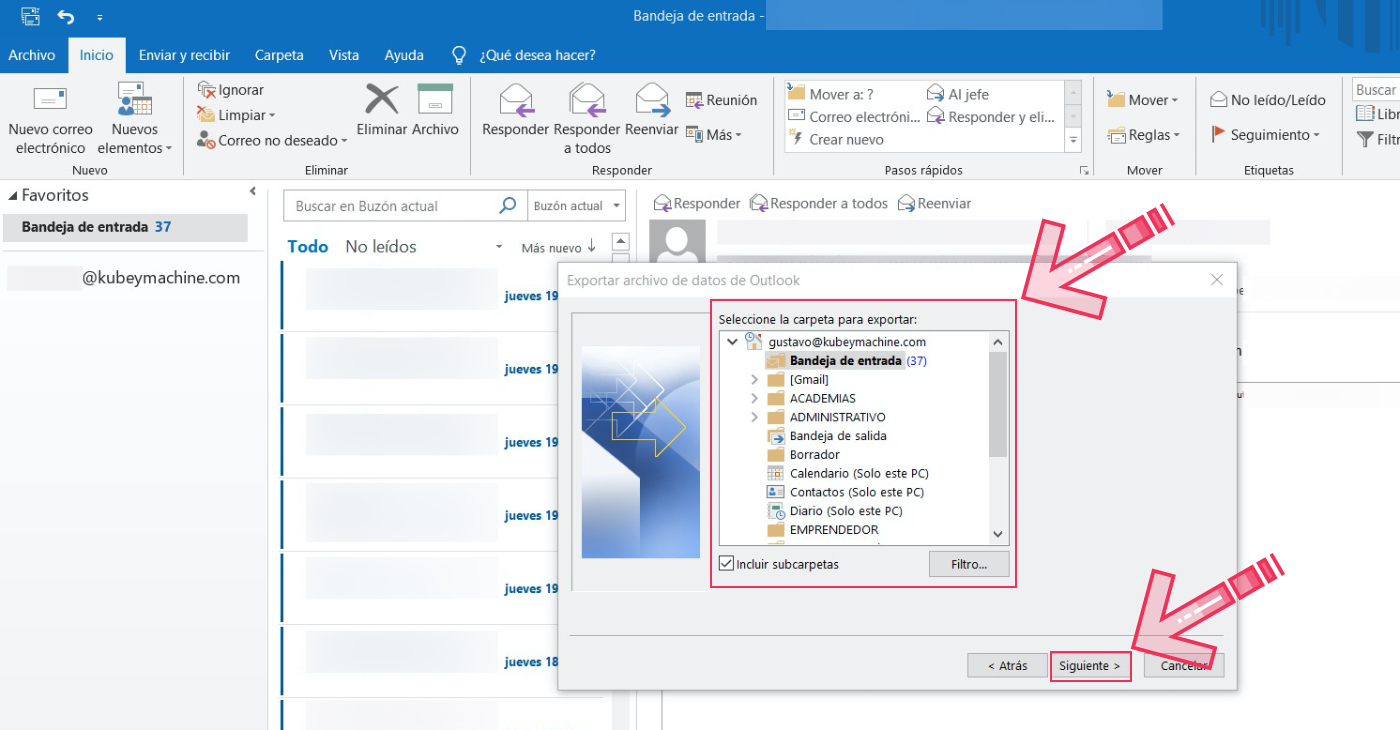Select Diario (Solo este PC)
1400x730 pixels.
coord(835,511)
